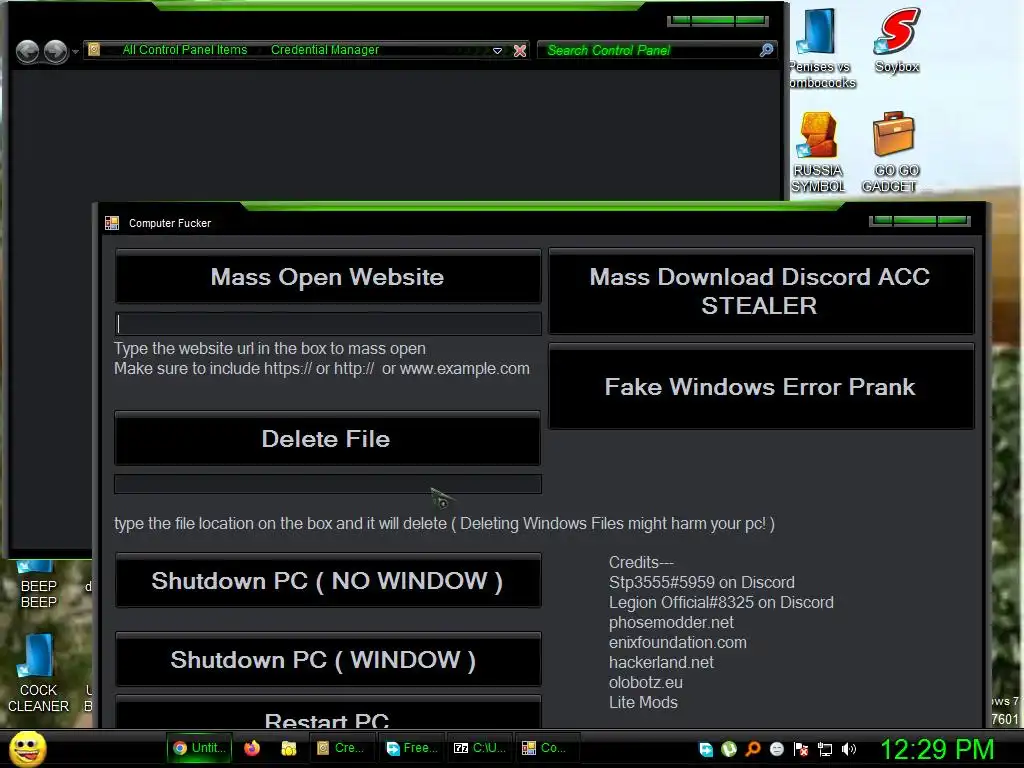Open the smiley face Start button
Screen dimensions: 1024x768
click(x=27, y=749)
